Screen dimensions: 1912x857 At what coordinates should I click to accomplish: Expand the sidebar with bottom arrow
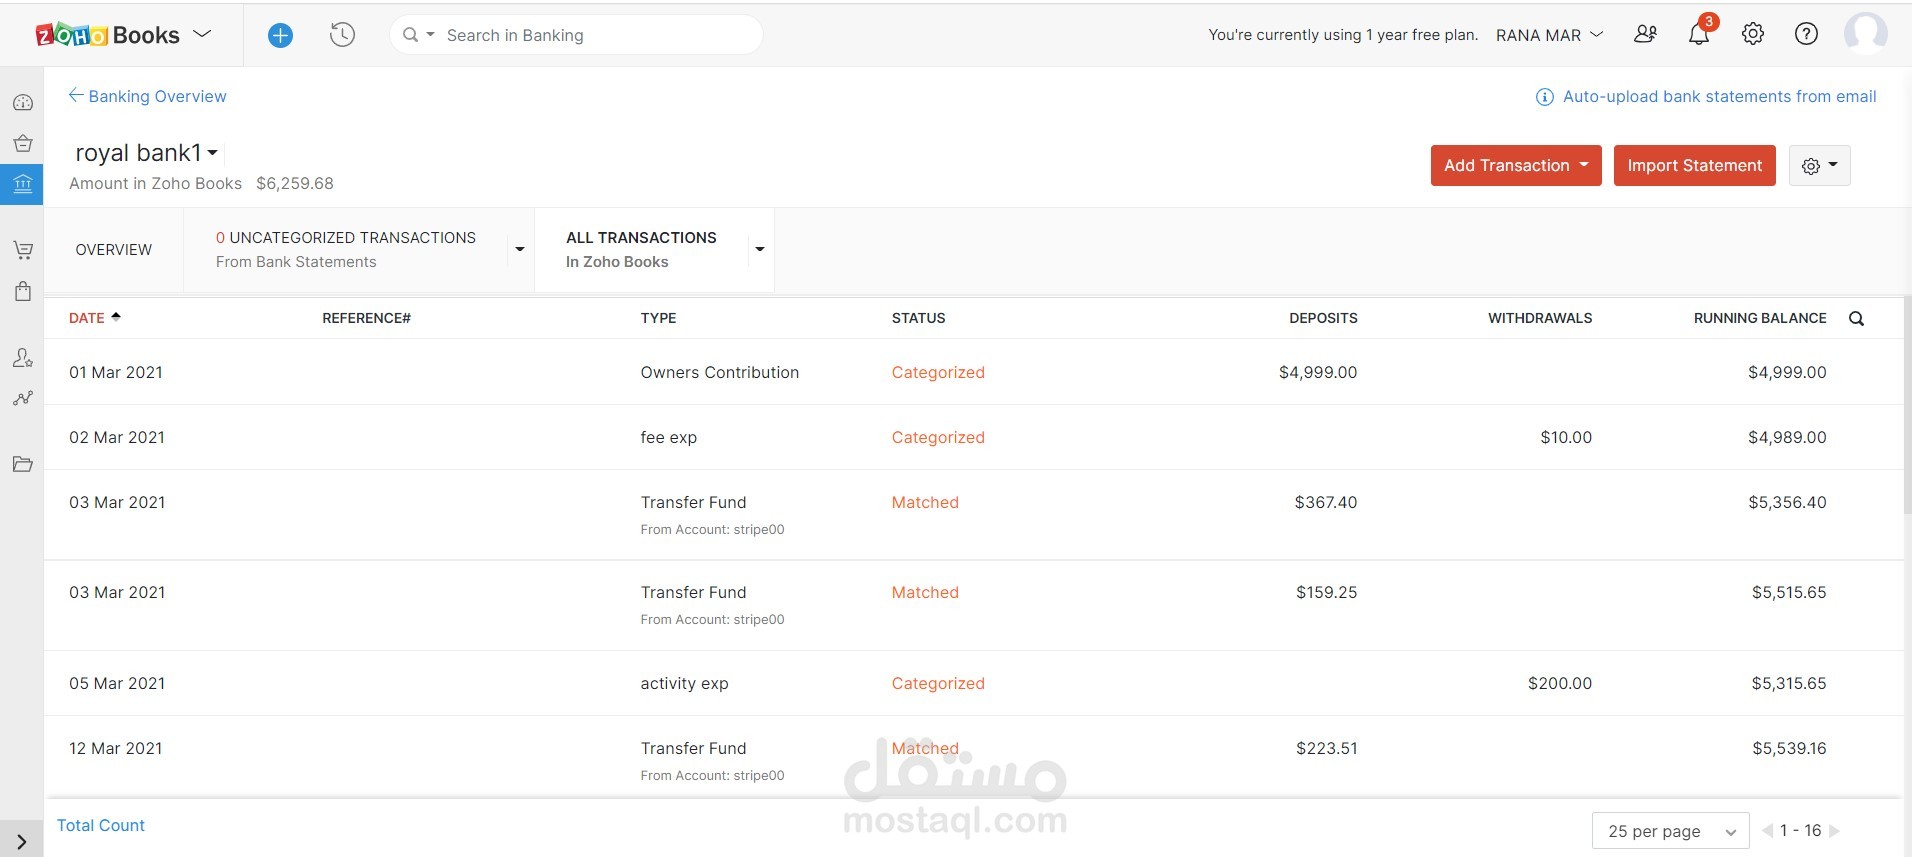click(x=22, y=842)
